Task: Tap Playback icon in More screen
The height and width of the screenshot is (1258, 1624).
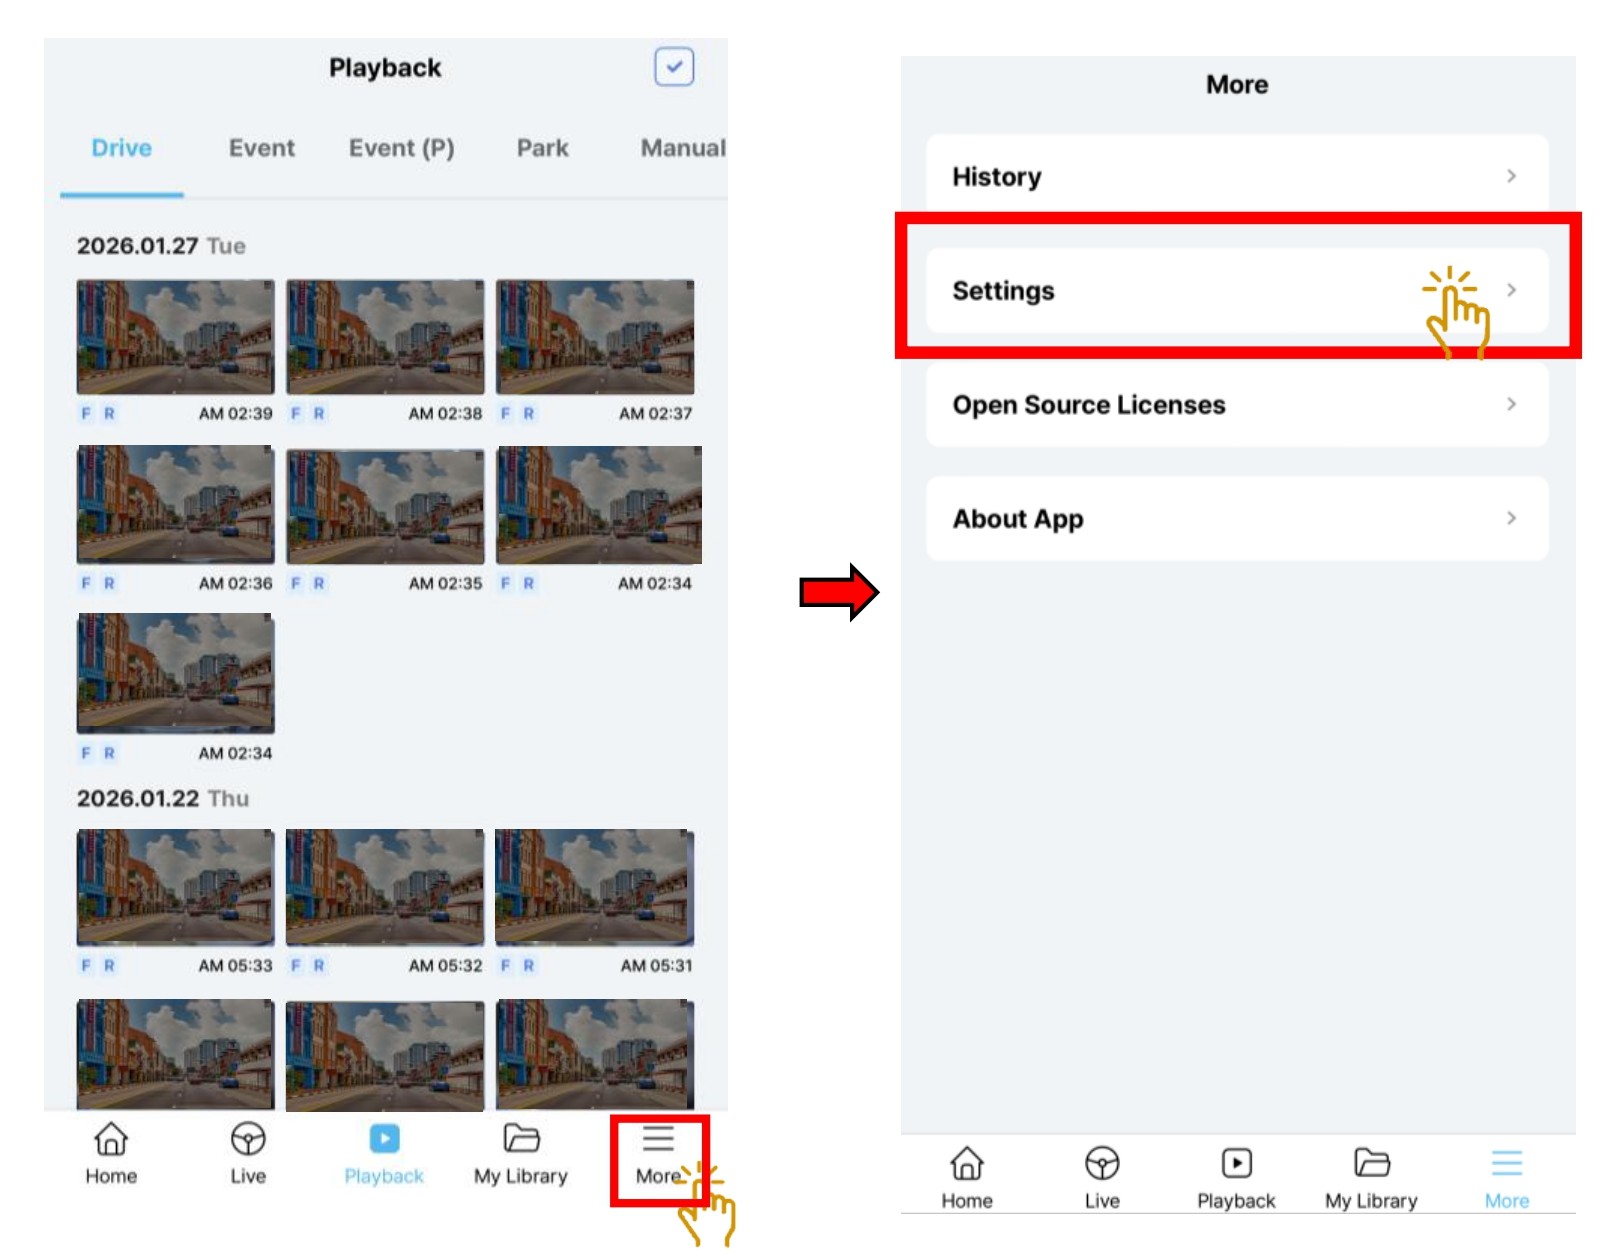Action: (1237, 1164)
